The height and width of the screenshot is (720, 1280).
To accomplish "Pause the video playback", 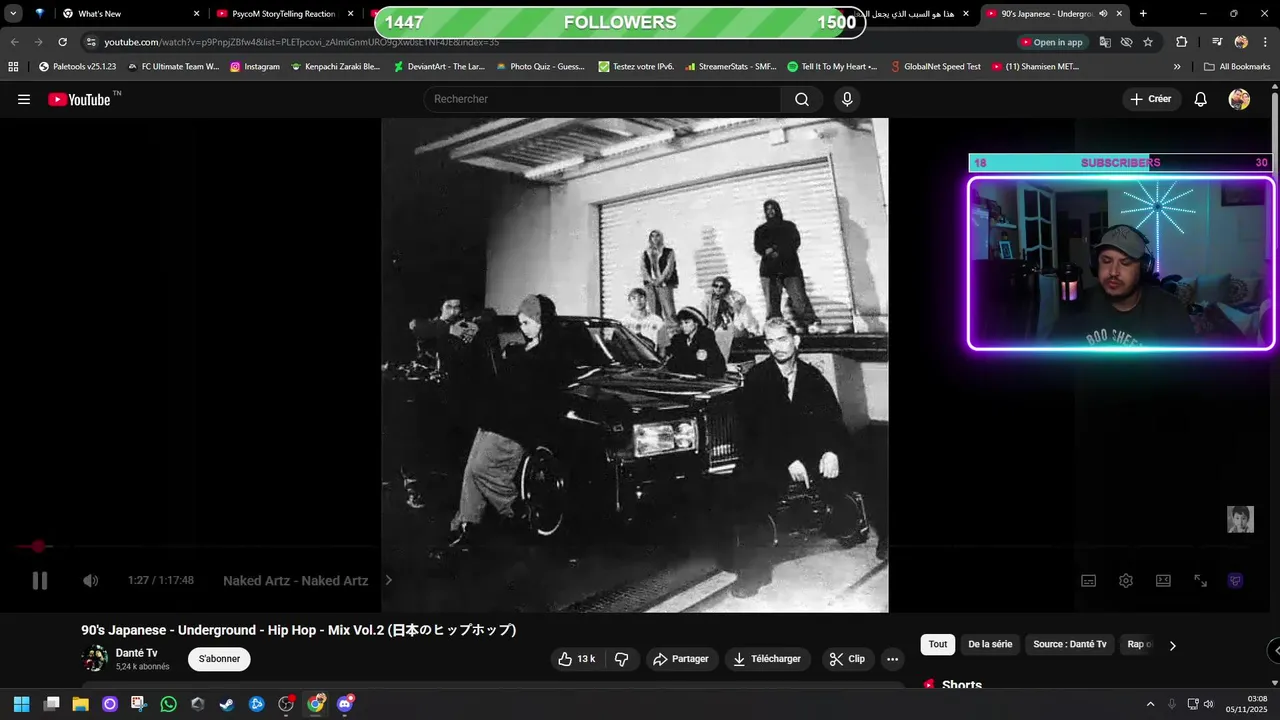I will [40, 581].
